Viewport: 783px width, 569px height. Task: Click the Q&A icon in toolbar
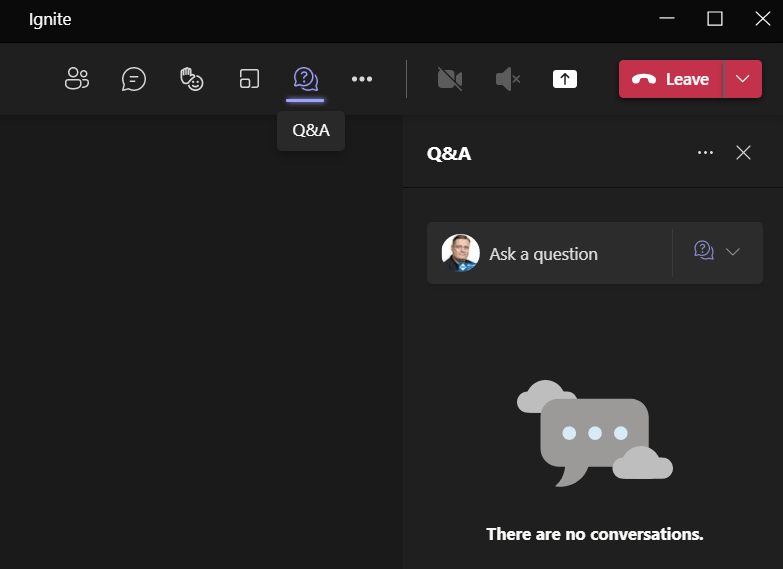tap(305, 79)
